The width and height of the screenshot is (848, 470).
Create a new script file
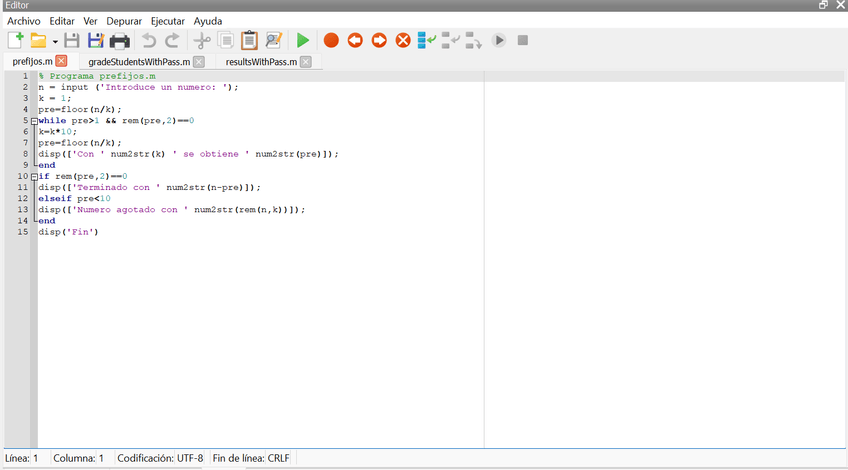click(x=15, y=41)
